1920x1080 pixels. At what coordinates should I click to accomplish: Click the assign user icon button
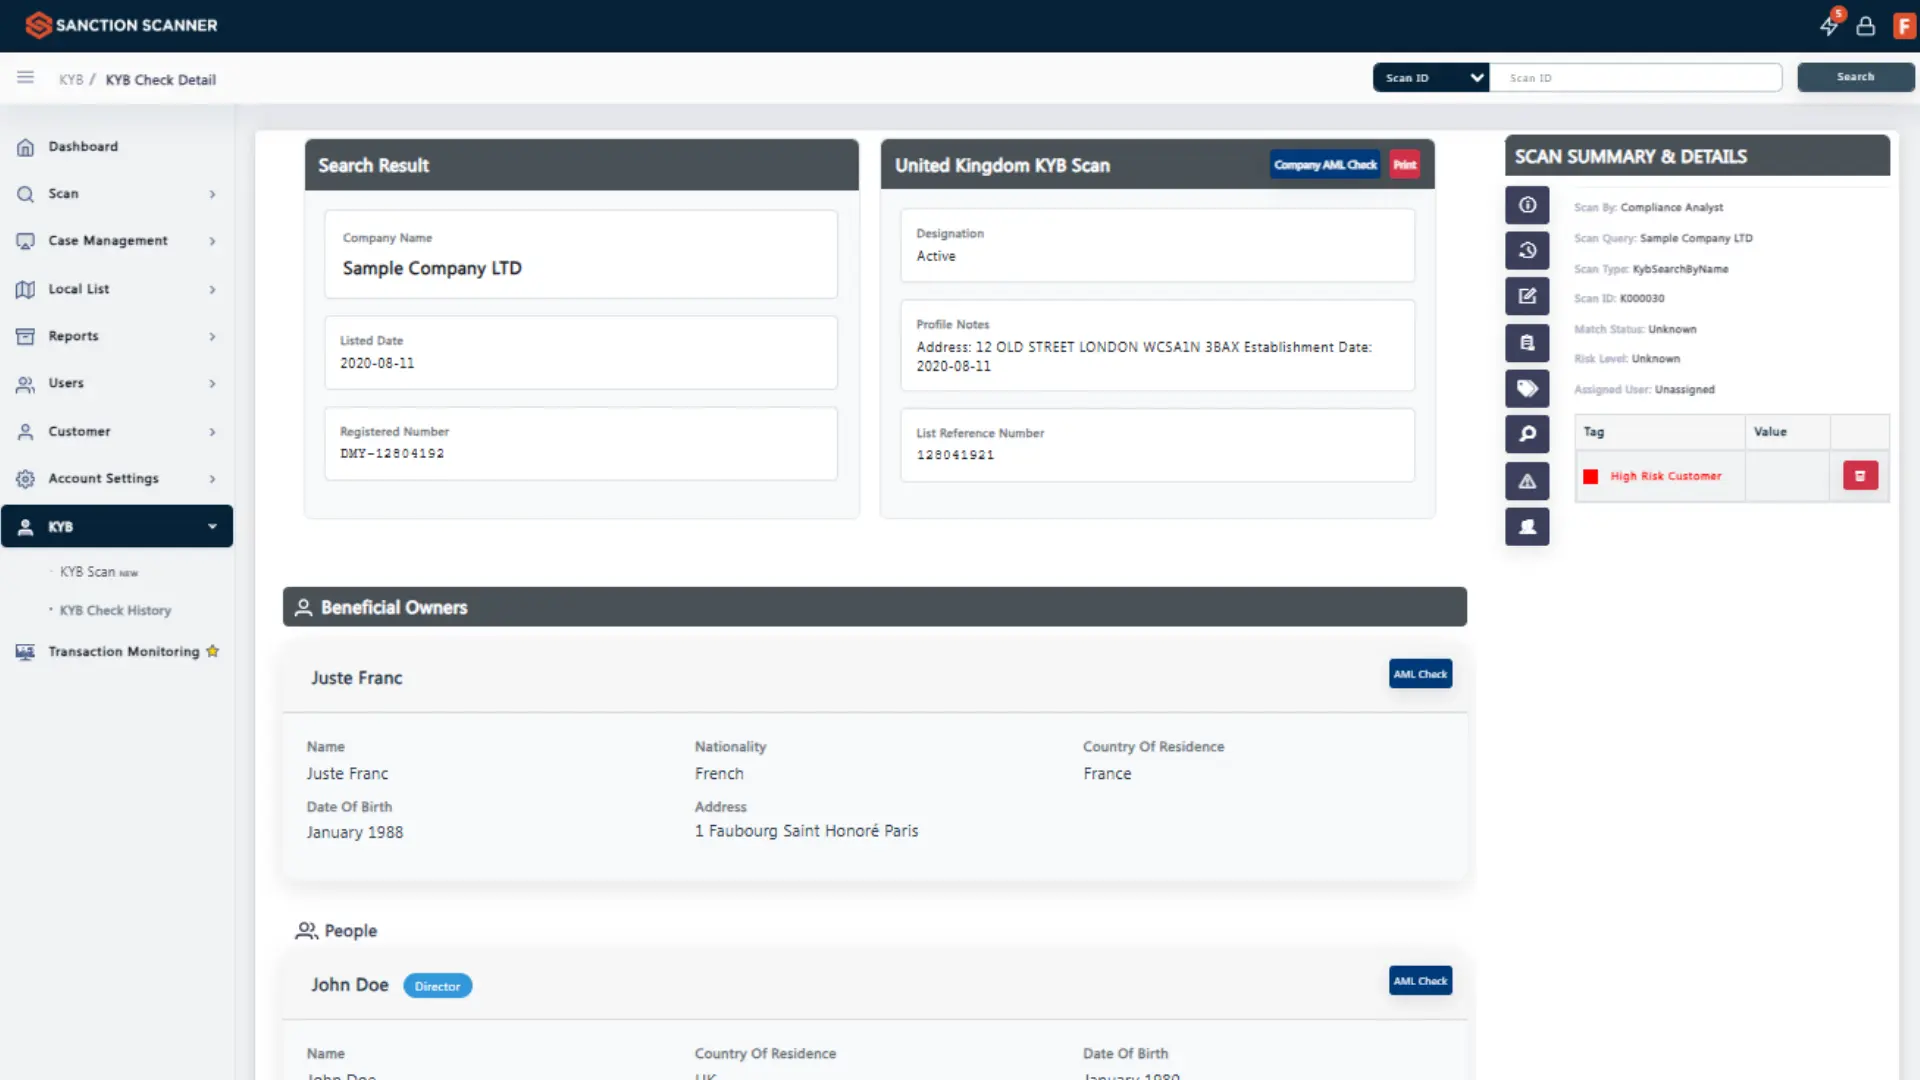point(1527,527)
